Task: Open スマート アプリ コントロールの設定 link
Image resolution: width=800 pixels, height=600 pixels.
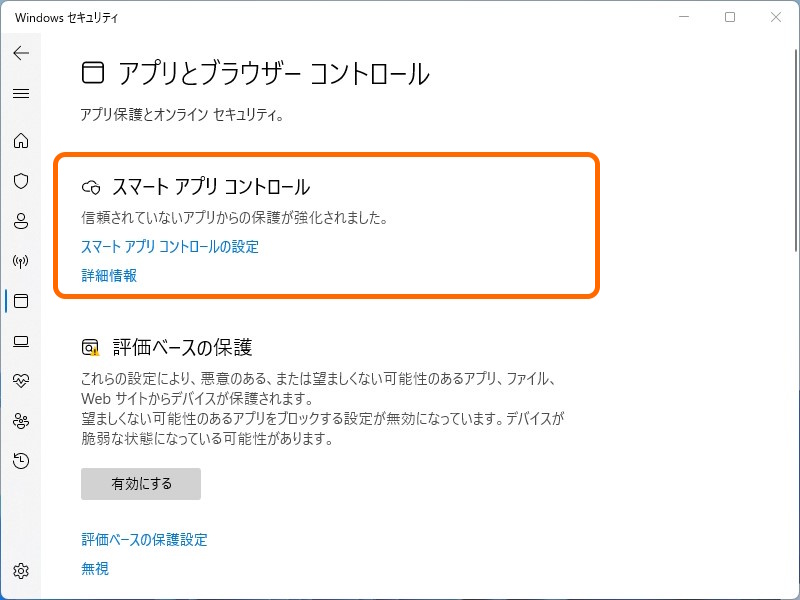Action: pos(170,247)
